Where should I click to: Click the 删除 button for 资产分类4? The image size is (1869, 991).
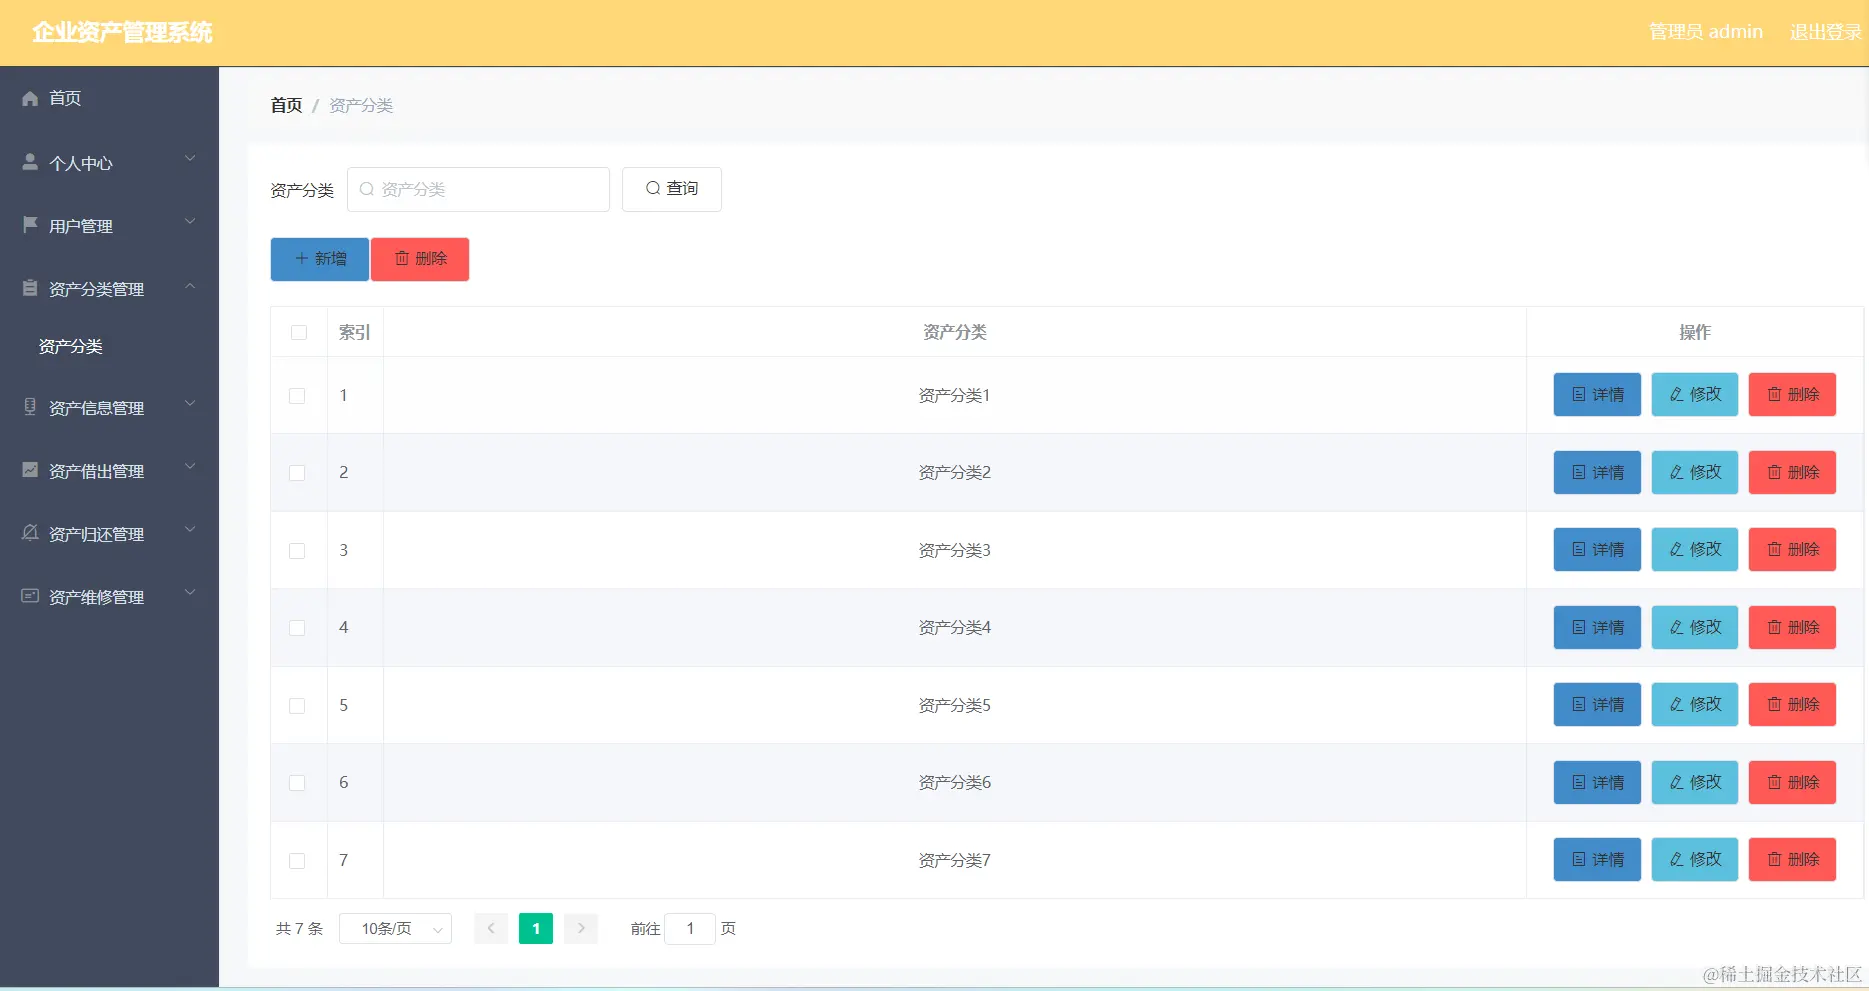[1792, 627]
